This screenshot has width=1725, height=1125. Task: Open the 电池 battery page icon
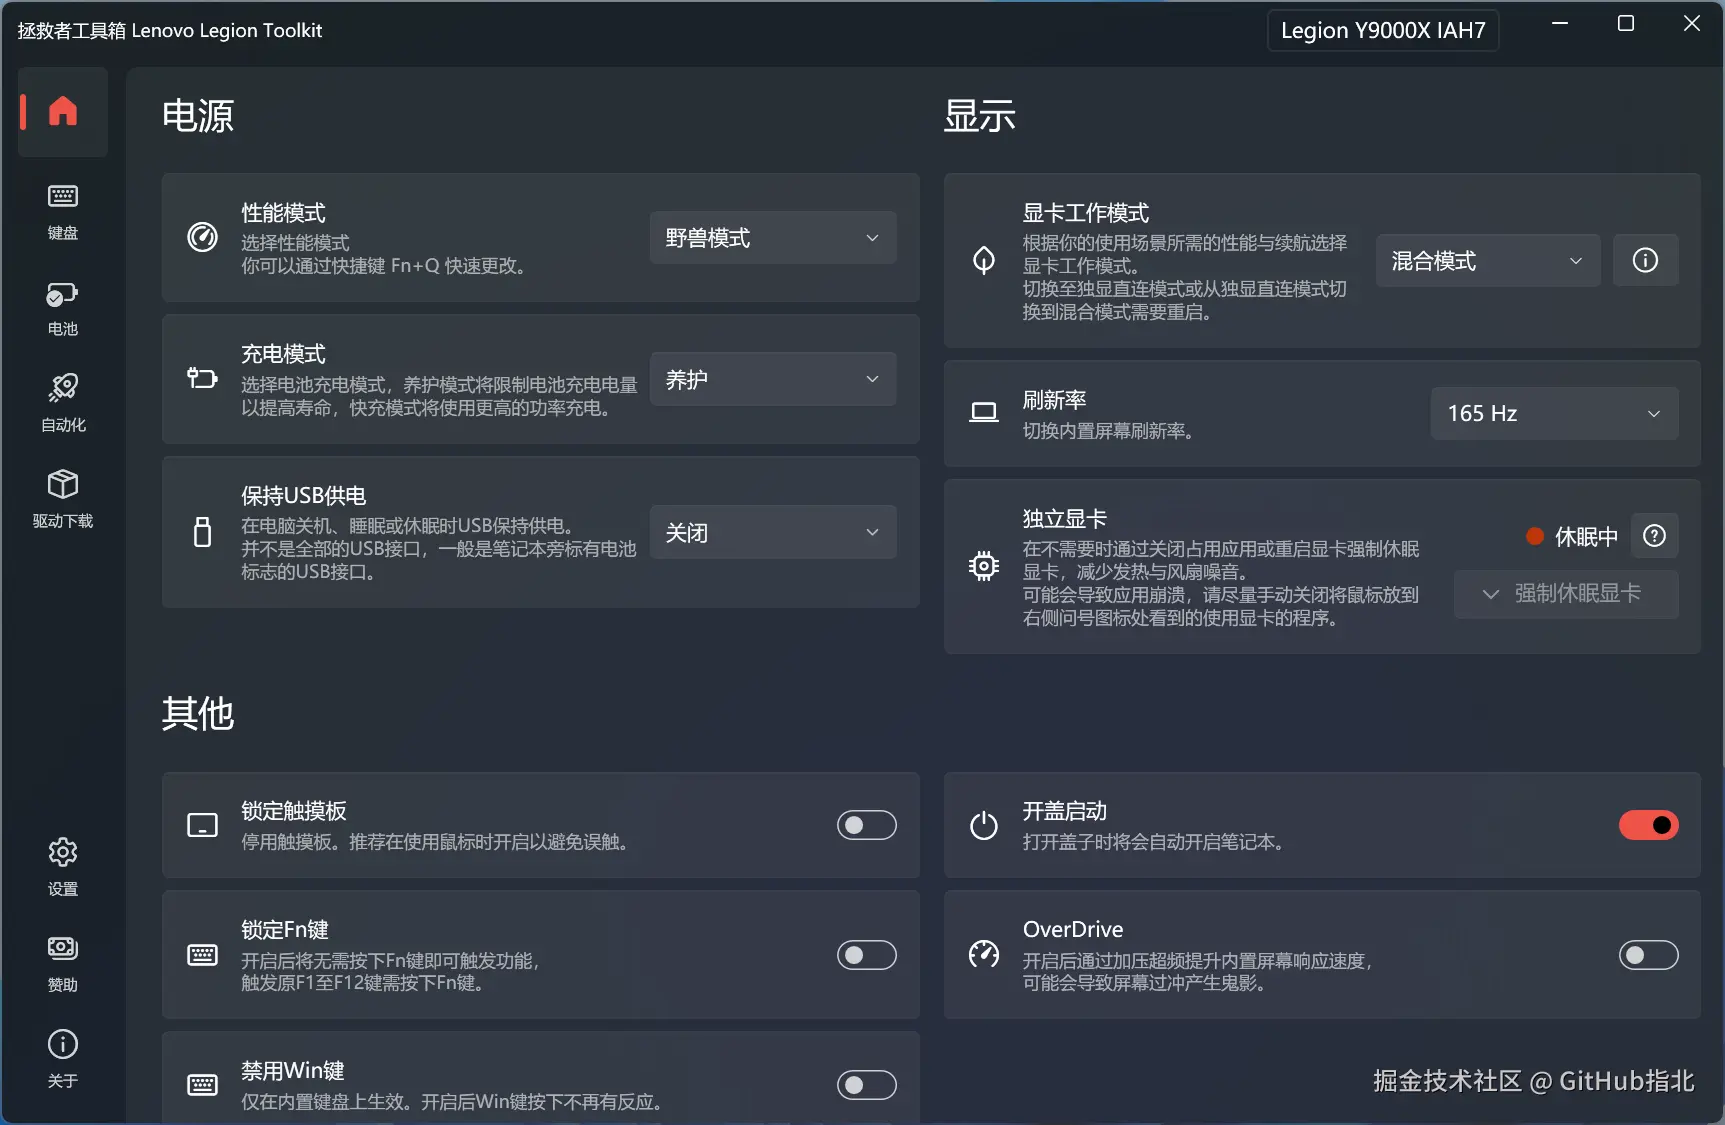pyautogui.click(x=63, y=294)
